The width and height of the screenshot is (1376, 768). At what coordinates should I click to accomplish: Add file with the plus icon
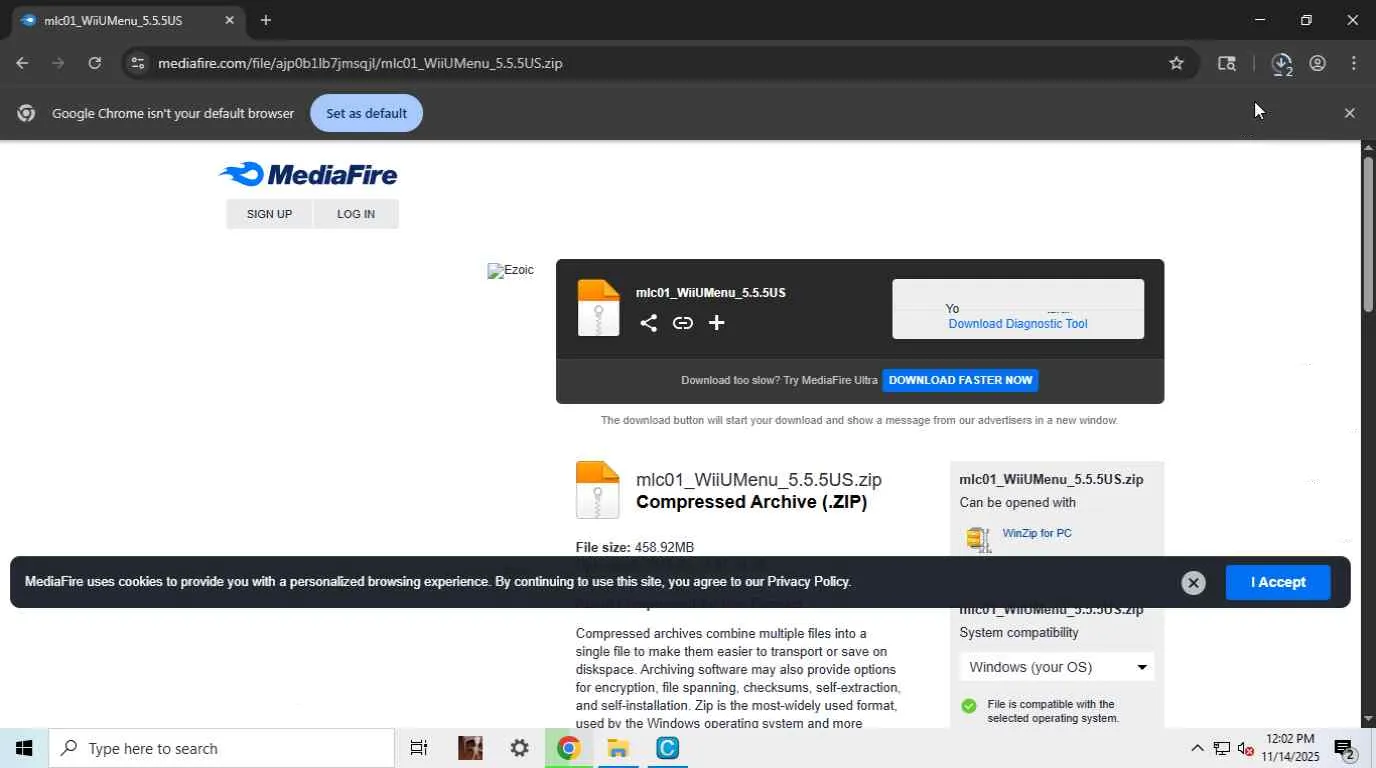pos(716,322)
